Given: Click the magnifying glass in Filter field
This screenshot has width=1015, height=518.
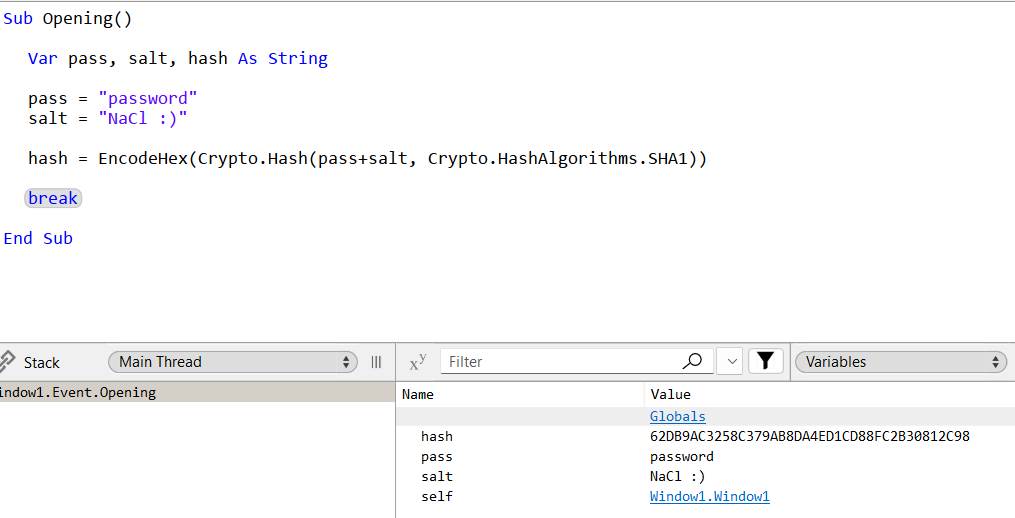Looking at the screenshot, I should pos(692,361).
